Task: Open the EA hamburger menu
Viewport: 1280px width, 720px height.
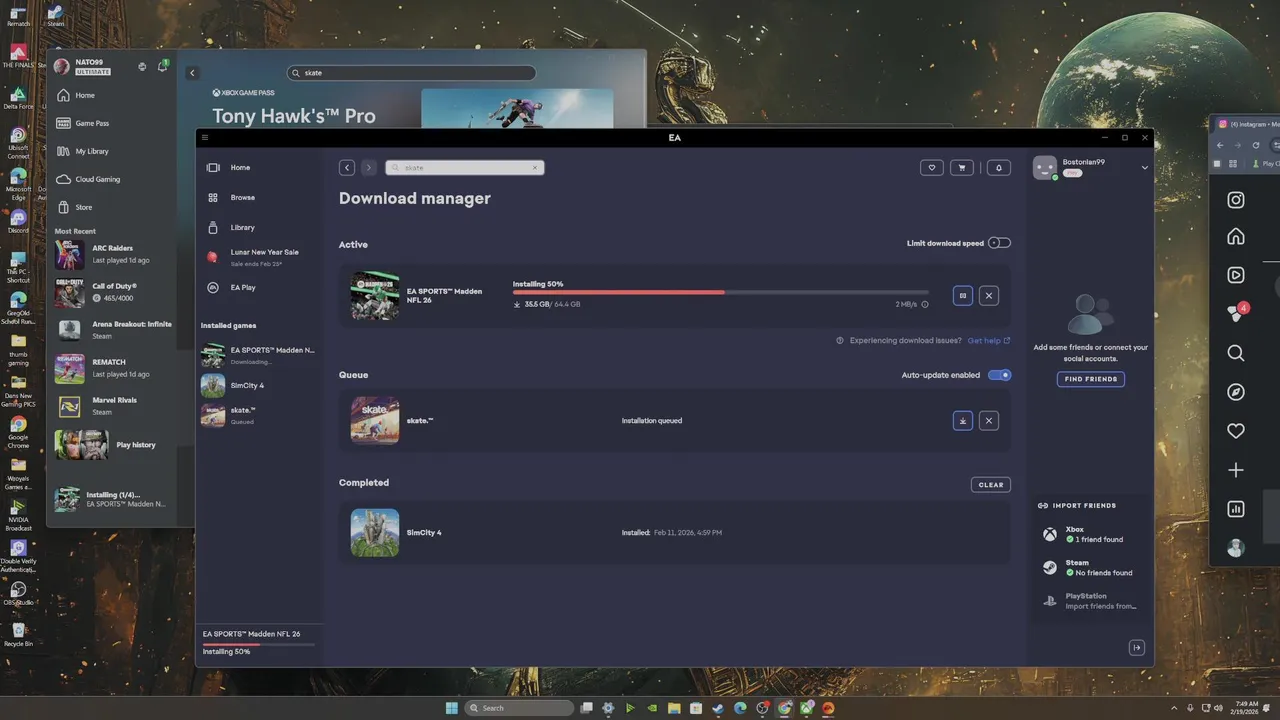Action: pyautogui.click(x=205, y=138)
